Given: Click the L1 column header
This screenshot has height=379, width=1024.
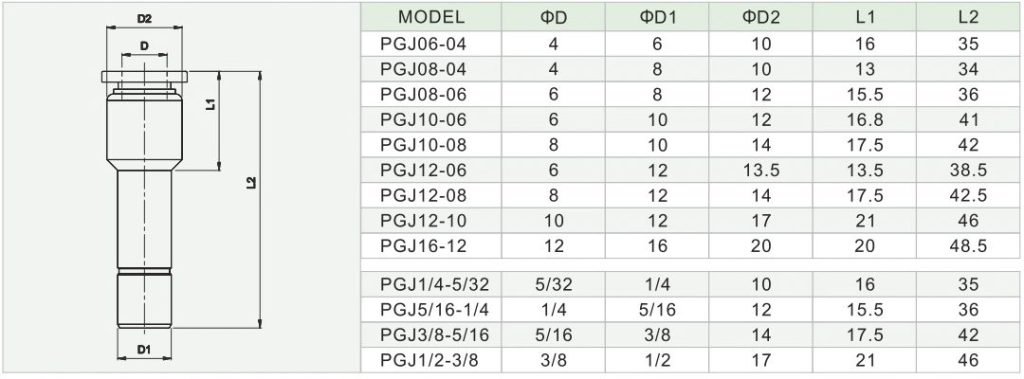Looking at the screenshot, I should pyautogui.click(x=864, y=17).
